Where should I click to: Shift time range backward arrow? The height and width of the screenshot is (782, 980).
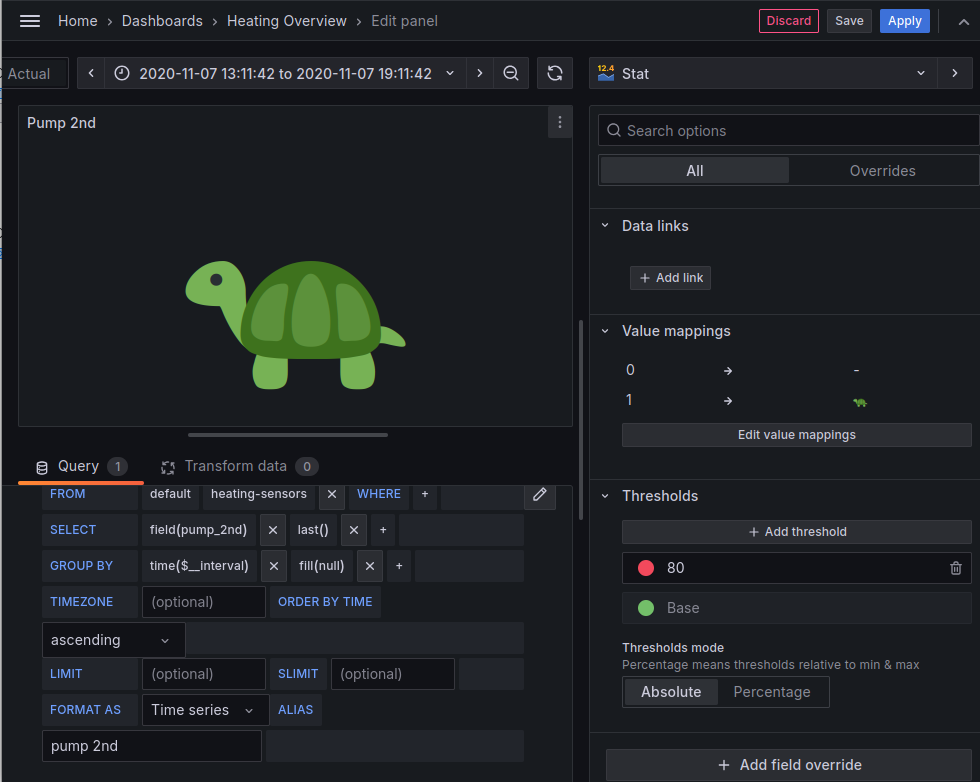(x=91, y=73)
